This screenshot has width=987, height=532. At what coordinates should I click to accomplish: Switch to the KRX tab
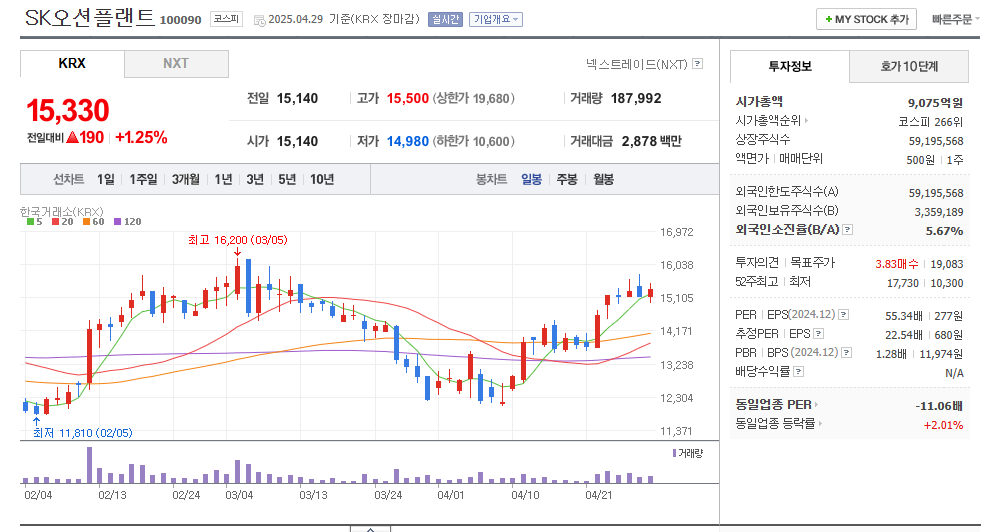[x=72, y=64]
